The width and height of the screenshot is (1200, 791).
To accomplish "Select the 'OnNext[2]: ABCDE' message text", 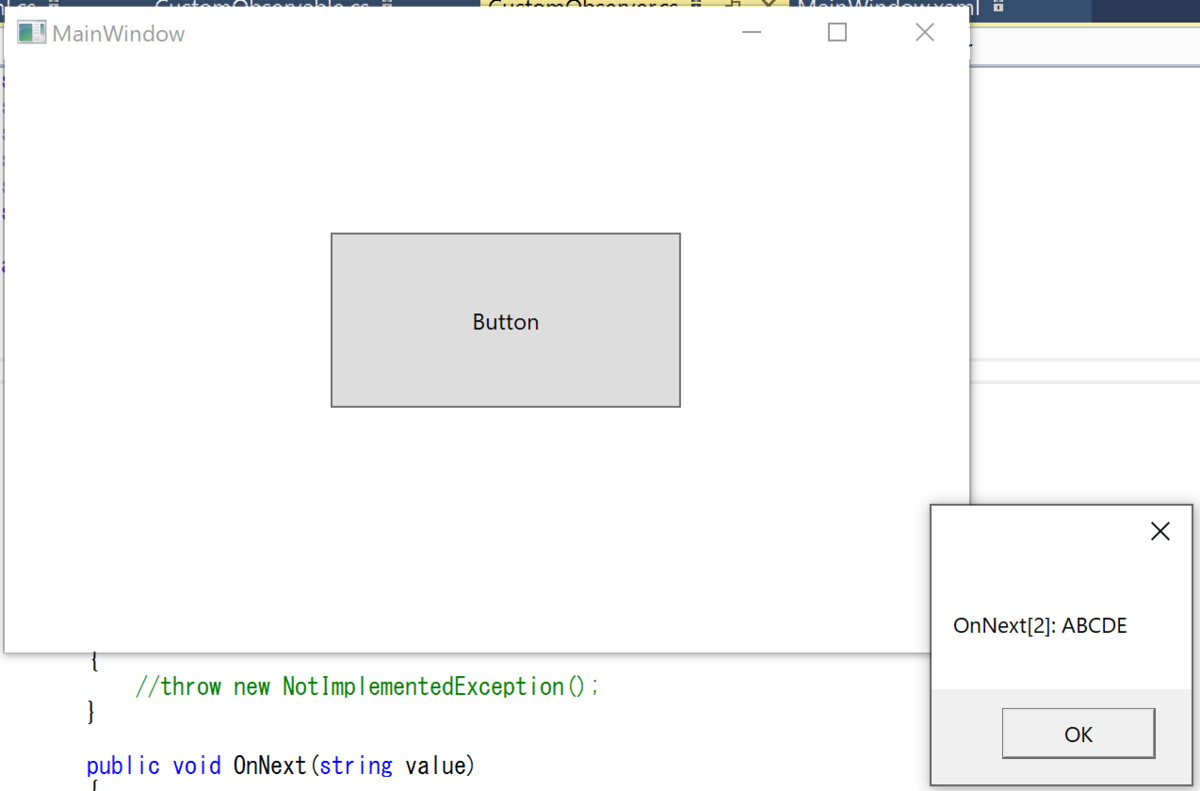I will [1040, 626].
